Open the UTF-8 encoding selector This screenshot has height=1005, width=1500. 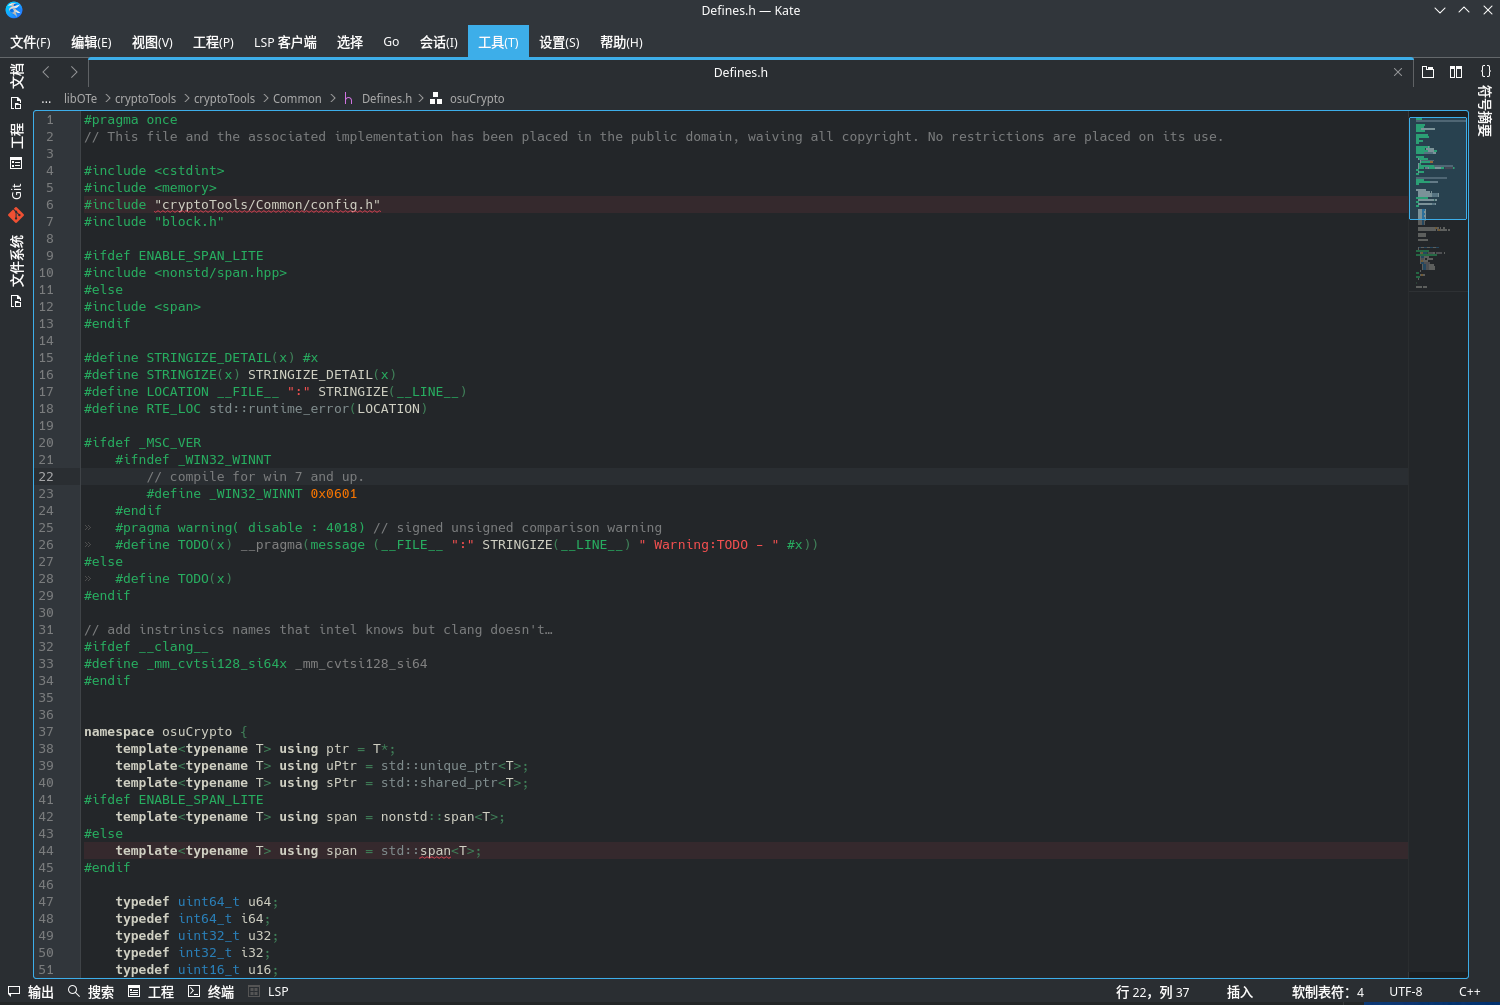[x=1405, y=991]
